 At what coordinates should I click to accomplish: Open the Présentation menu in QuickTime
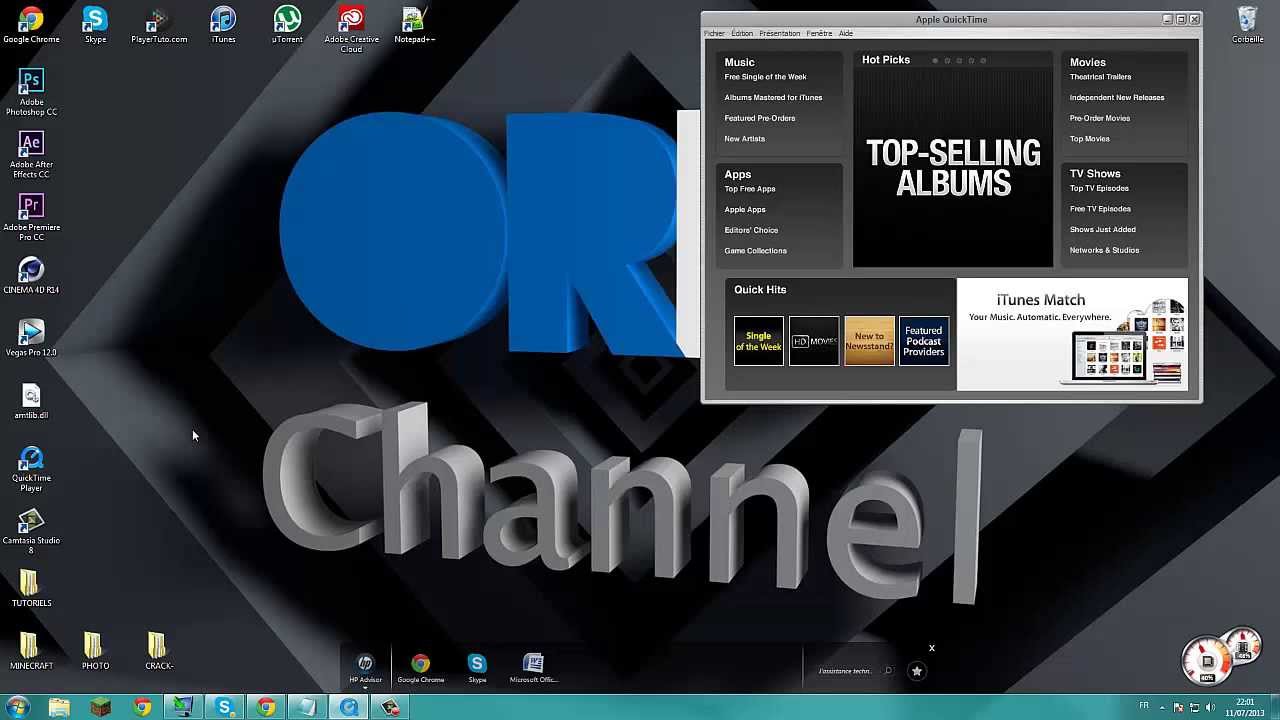tap(779, 33)
